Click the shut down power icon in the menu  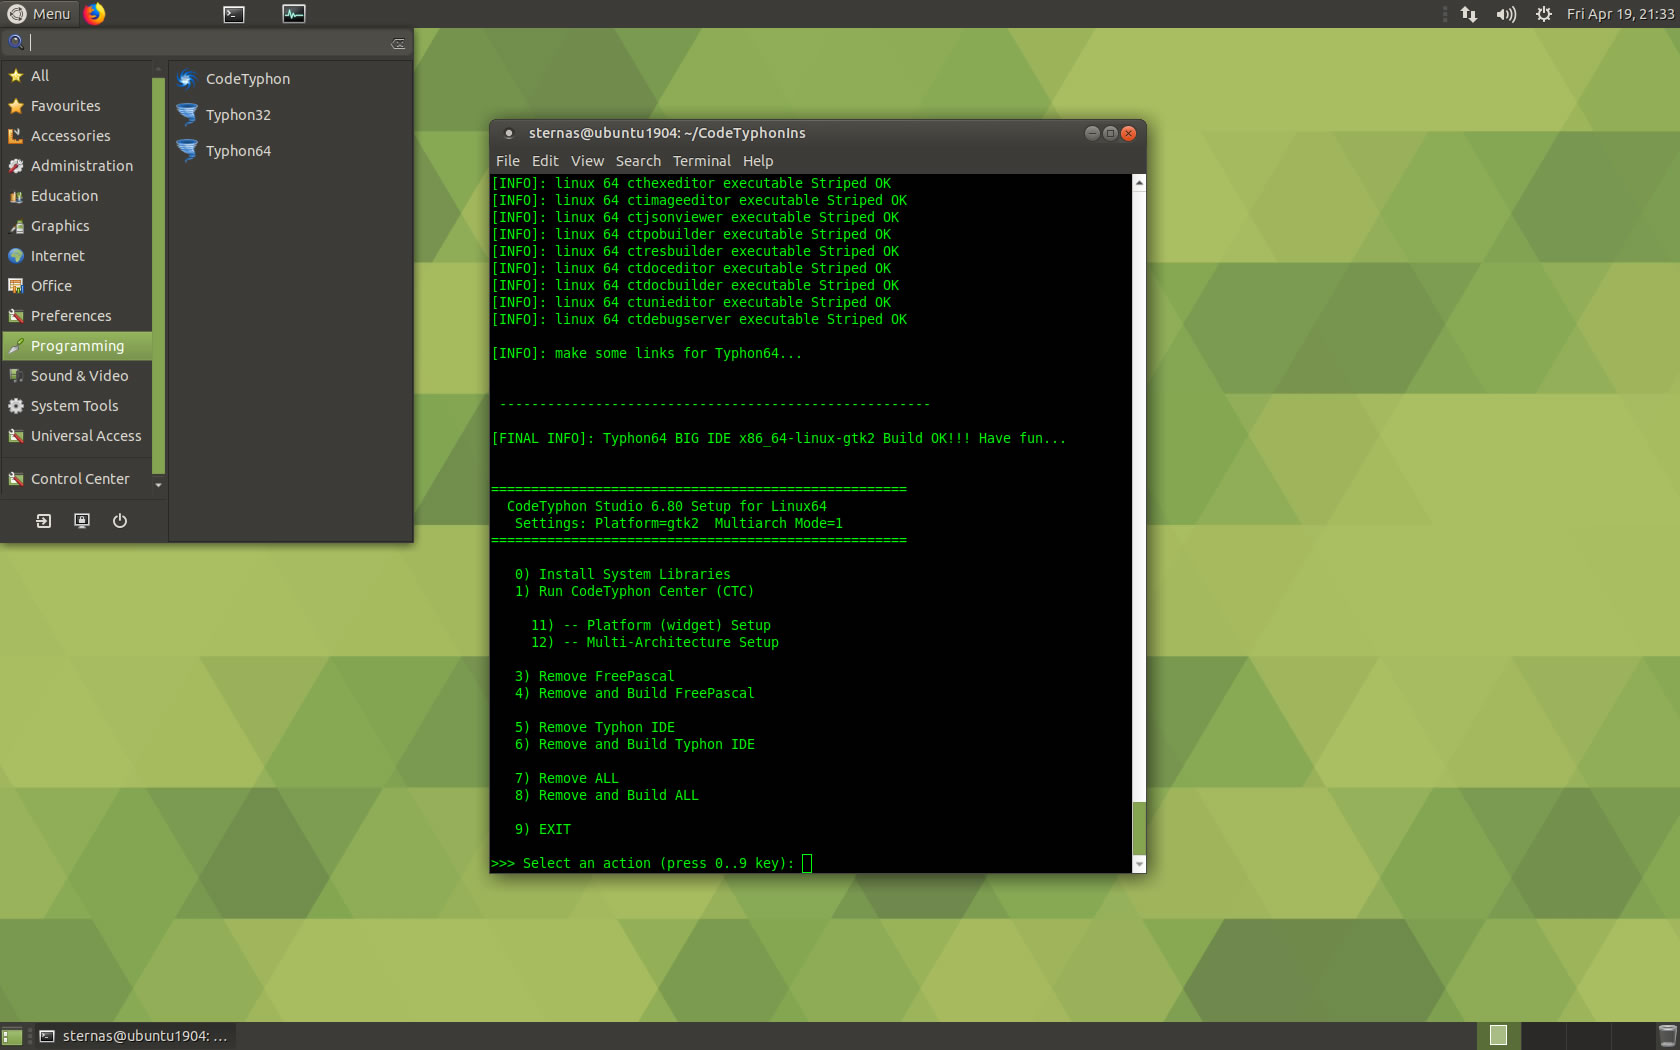(x=120, y=521)
